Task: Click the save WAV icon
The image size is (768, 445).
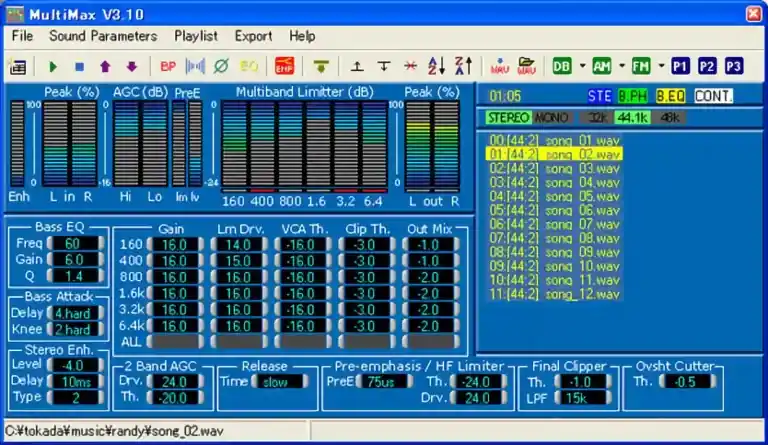Action: [x=500, y=66]
